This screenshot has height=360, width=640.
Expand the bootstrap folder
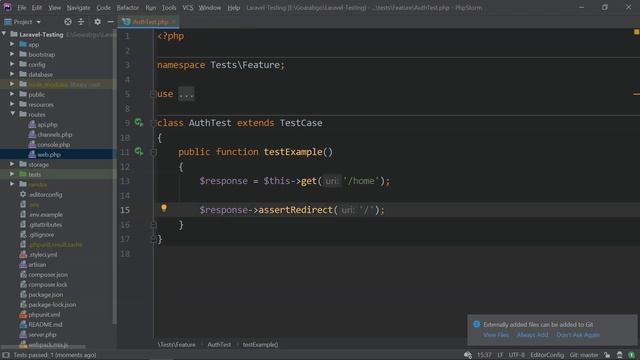(12, 54)
